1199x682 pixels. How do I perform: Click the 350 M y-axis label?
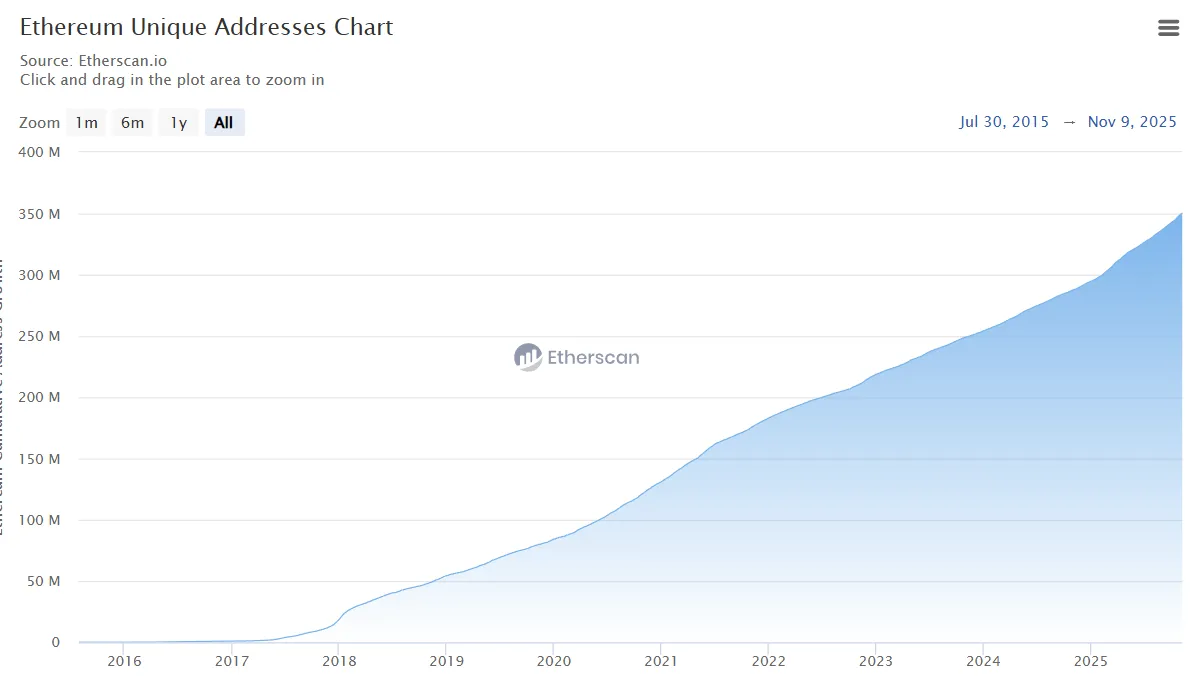coord(39,214)
